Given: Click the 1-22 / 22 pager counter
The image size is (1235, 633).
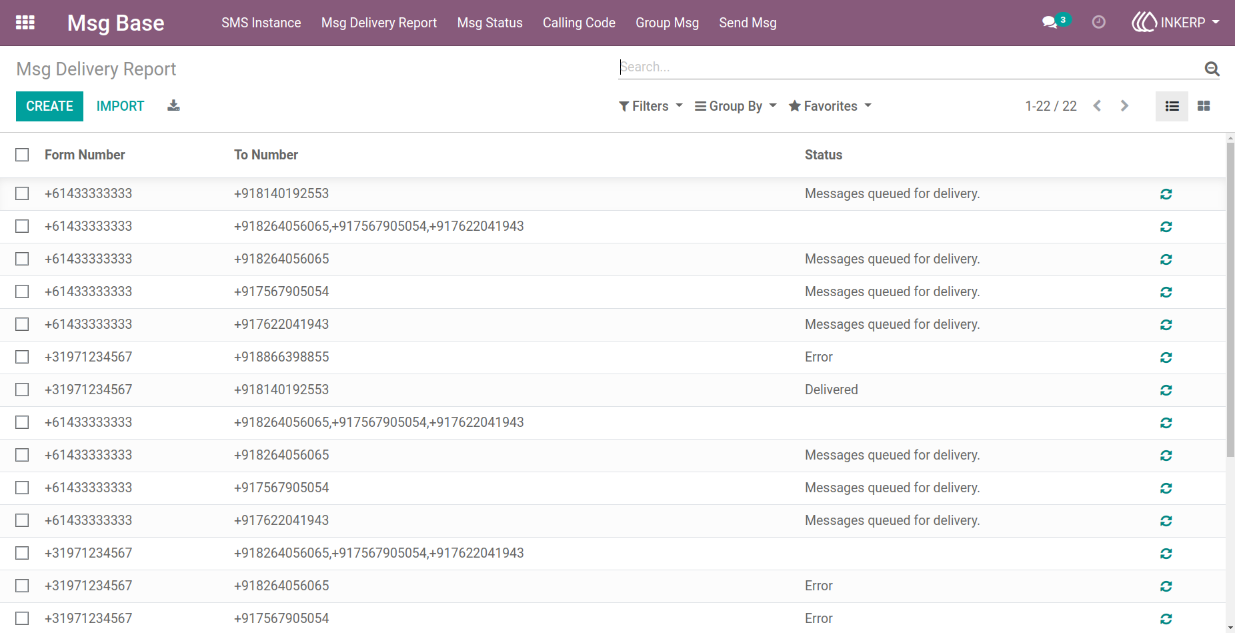Looking at the screenshot, I should point(1051,106).
